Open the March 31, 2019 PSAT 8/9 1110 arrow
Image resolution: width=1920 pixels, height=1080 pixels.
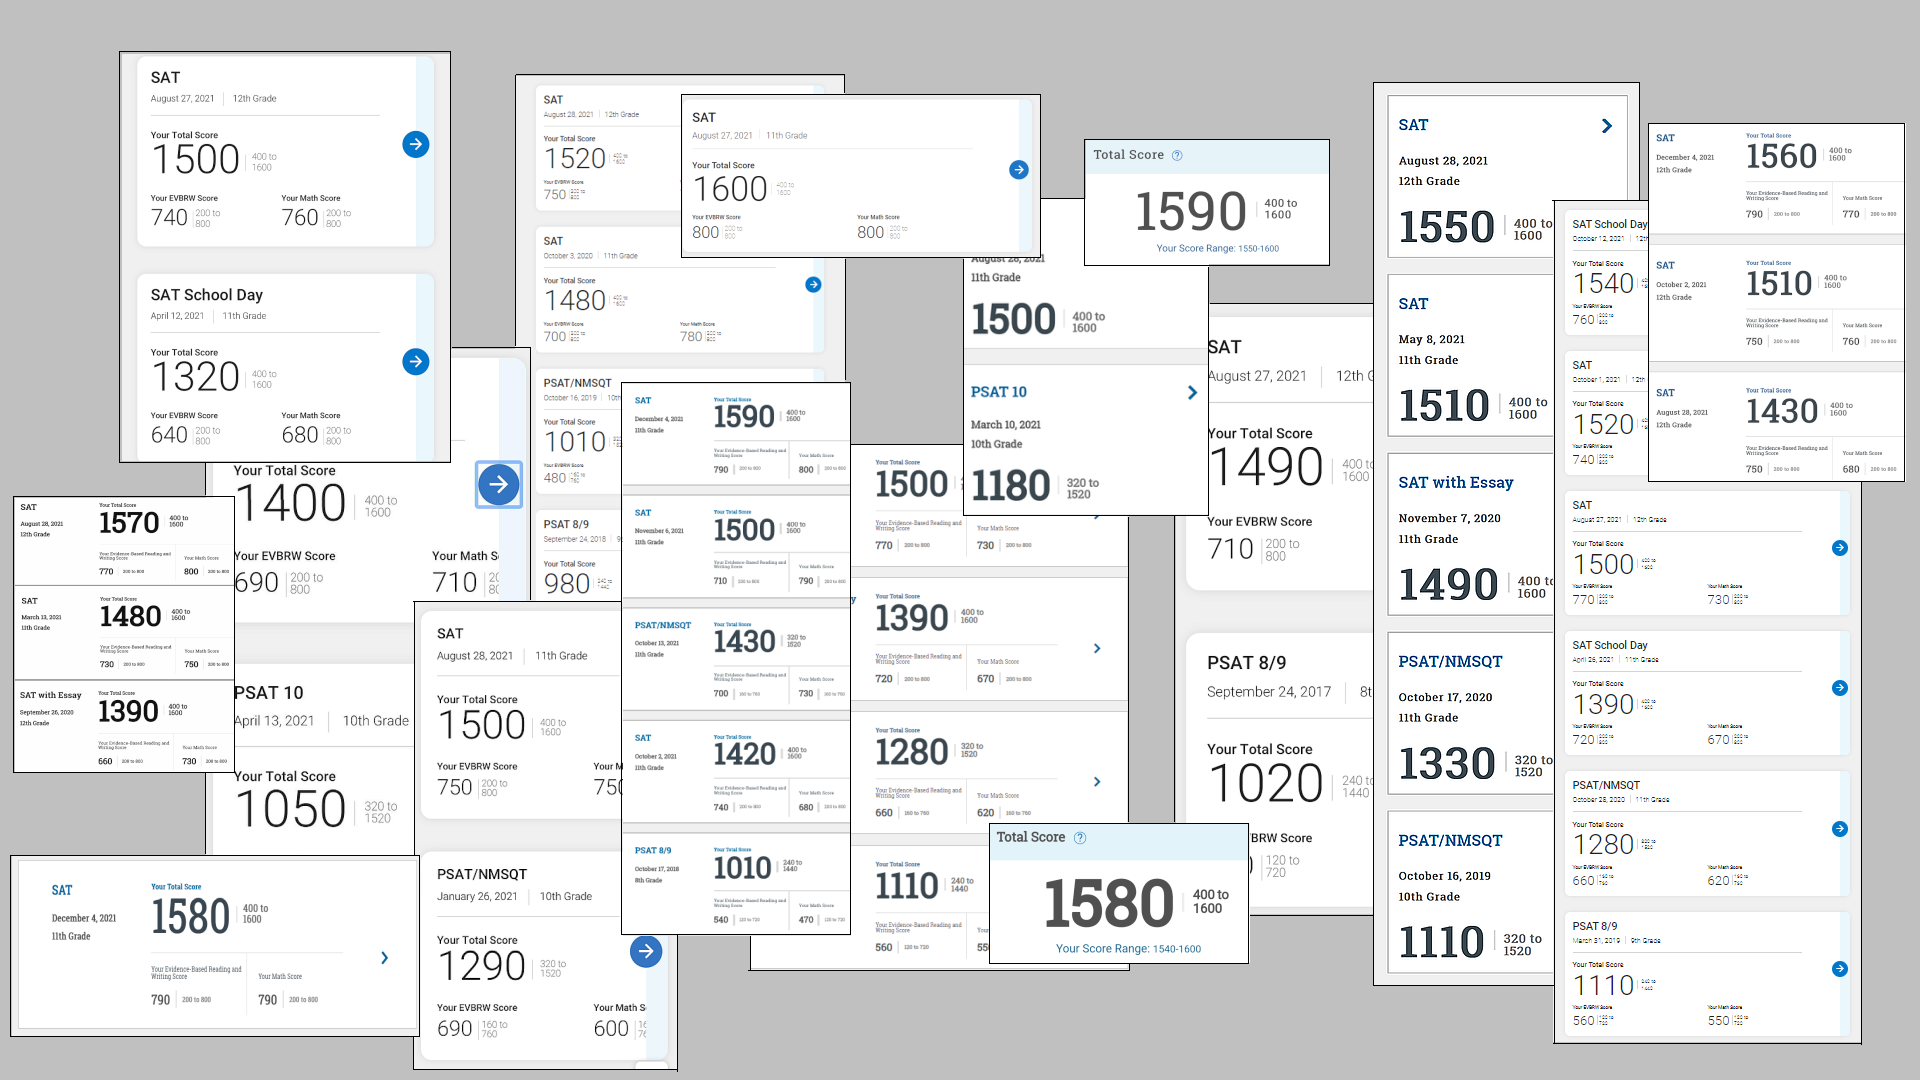(1840, 969)
